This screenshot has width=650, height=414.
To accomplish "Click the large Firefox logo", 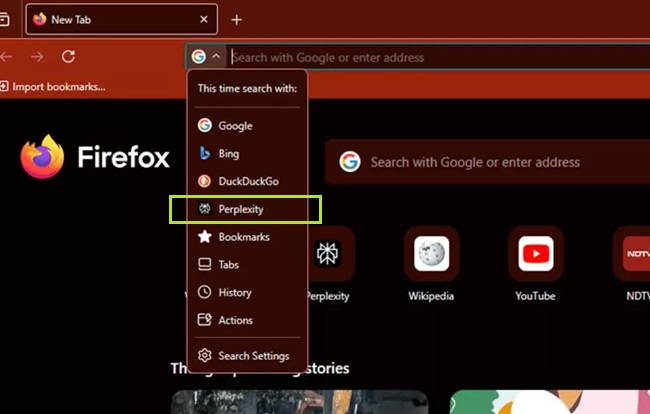I will (x=42, y=157).
